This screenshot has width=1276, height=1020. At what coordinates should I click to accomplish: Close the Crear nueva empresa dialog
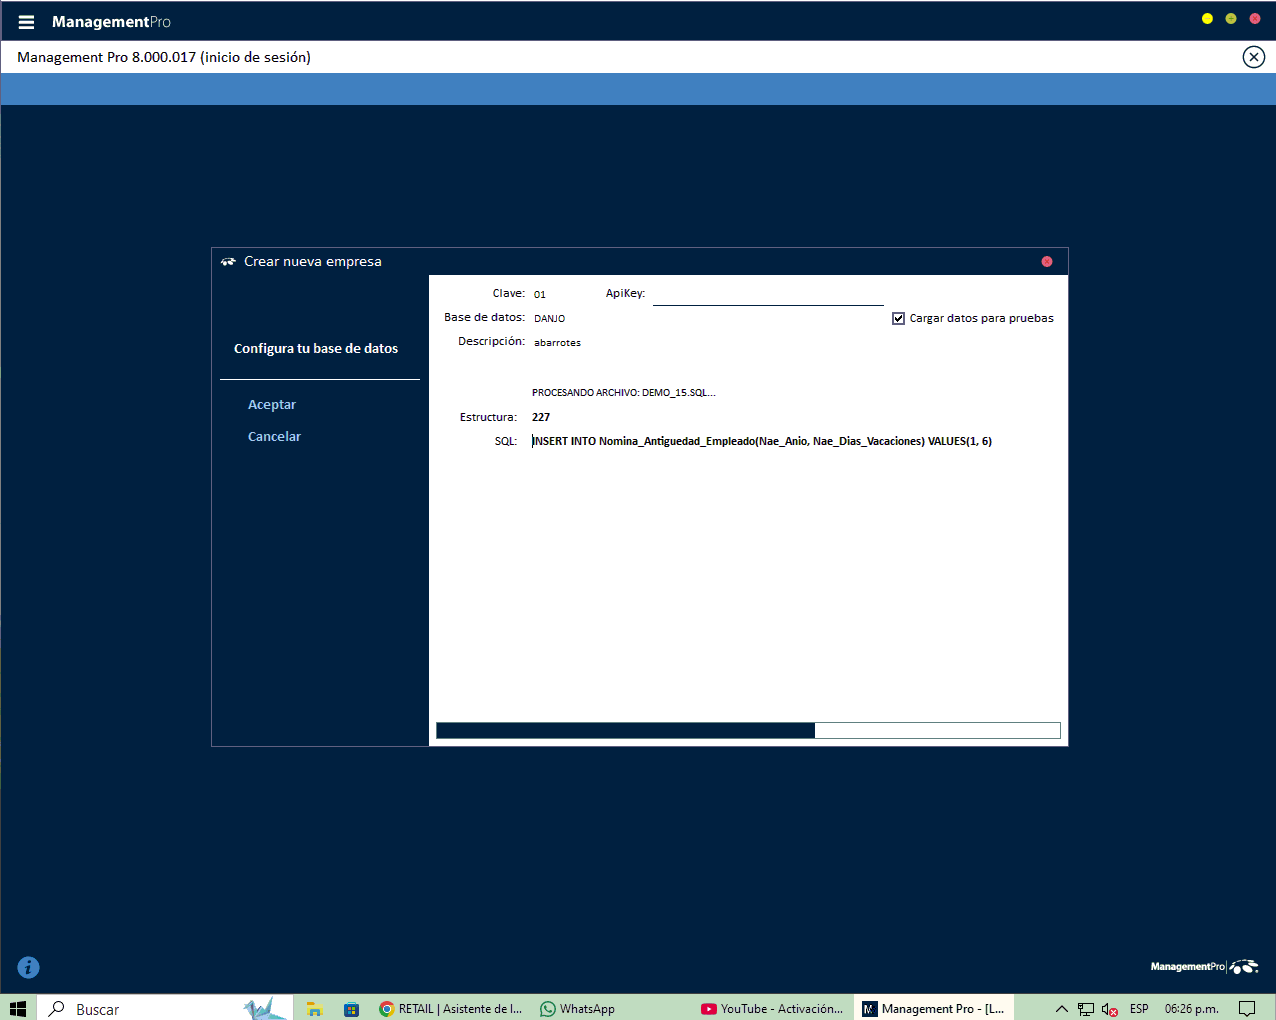[1047, 262]
